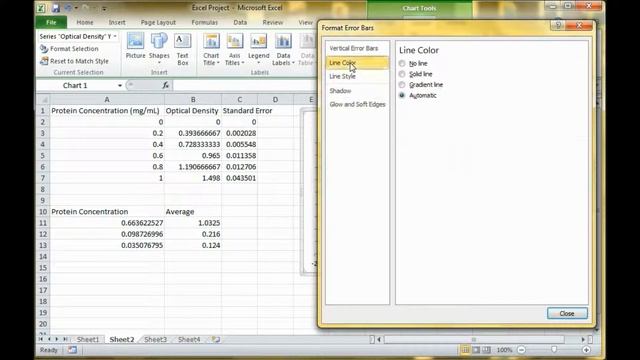Click the Excel application icon in title bar
The width and height of the screenshot is (640, 360).
pyautogui.click(x=41, y=8)
